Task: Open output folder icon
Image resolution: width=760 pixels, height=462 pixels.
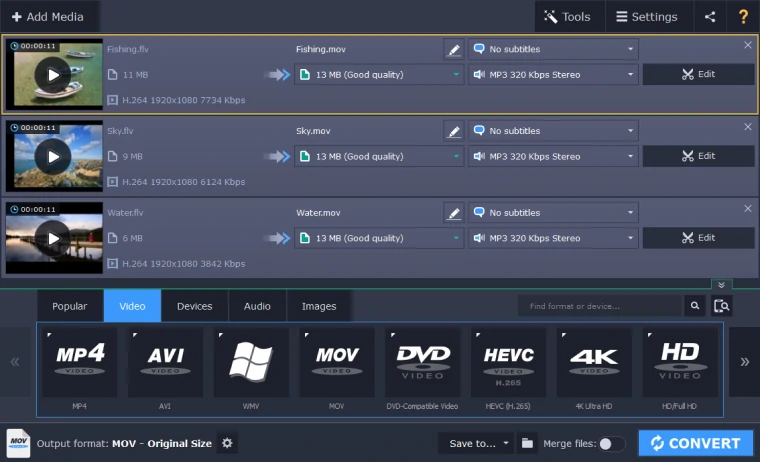Action: [x=527, y=444]
